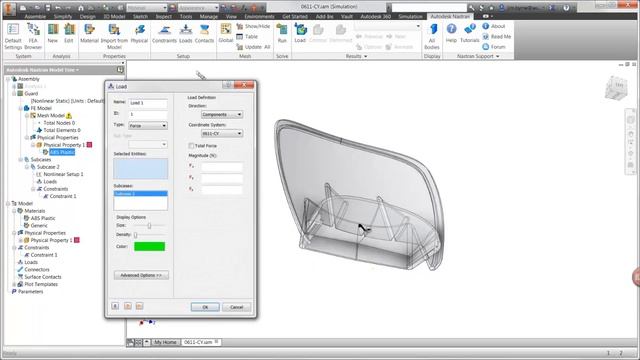Expand the Results panel dropdown arrow
This screenshot has width=640, height=360.
coord(365,56)
